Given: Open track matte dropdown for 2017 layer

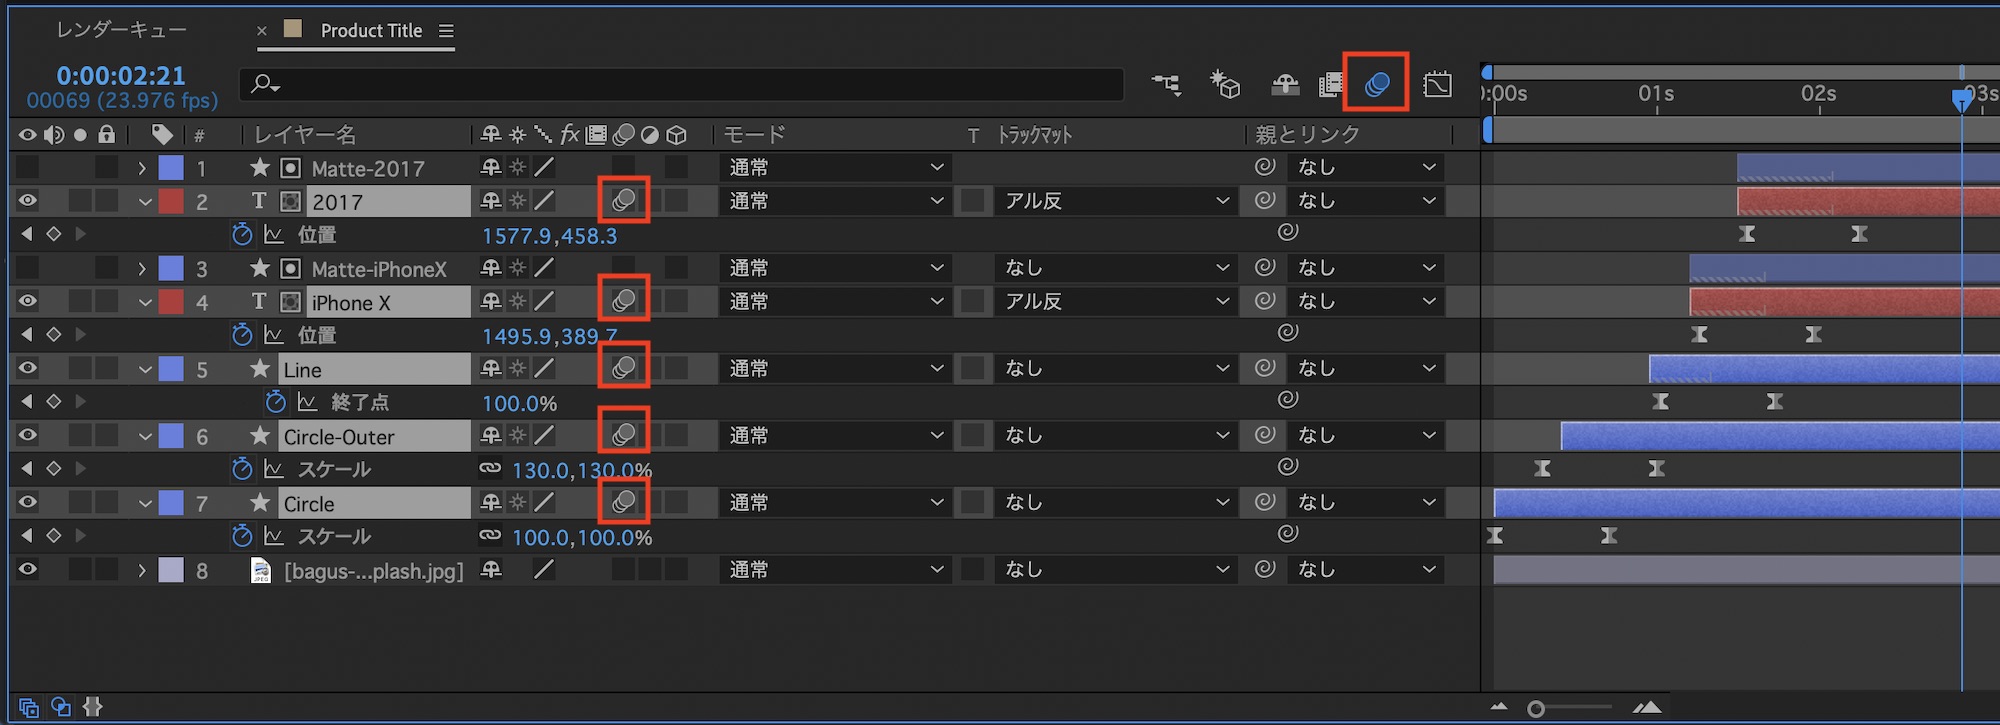Looking at the screenshot, I should tap(1114, 201).
